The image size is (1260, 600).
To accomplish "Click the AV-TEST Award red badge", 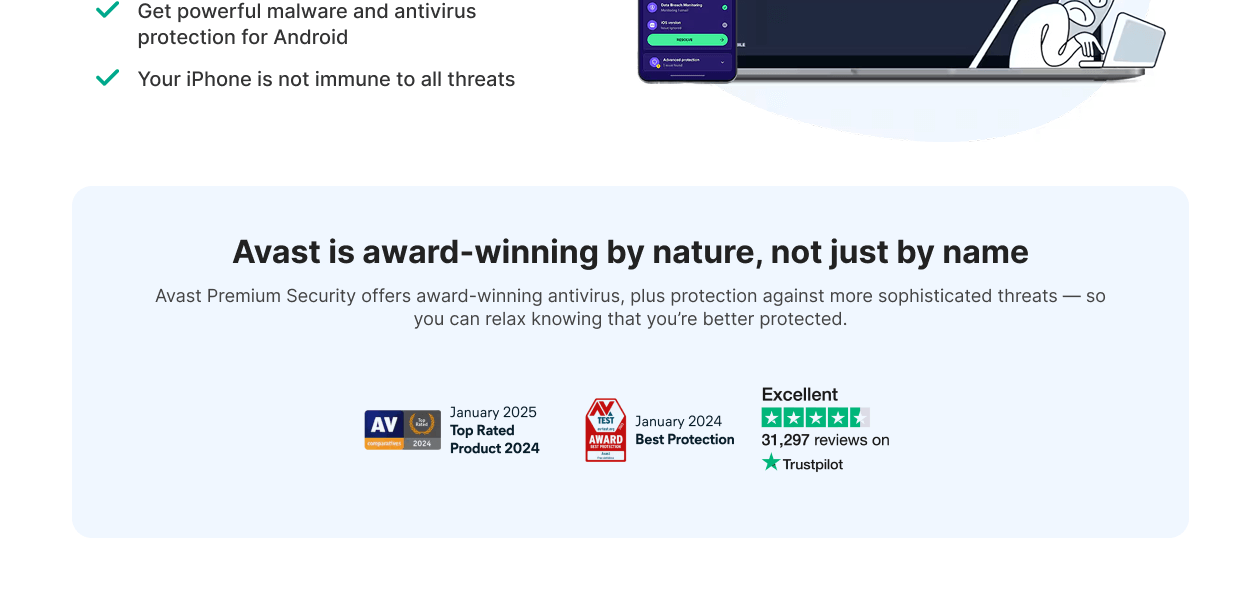I will point(605,430).
